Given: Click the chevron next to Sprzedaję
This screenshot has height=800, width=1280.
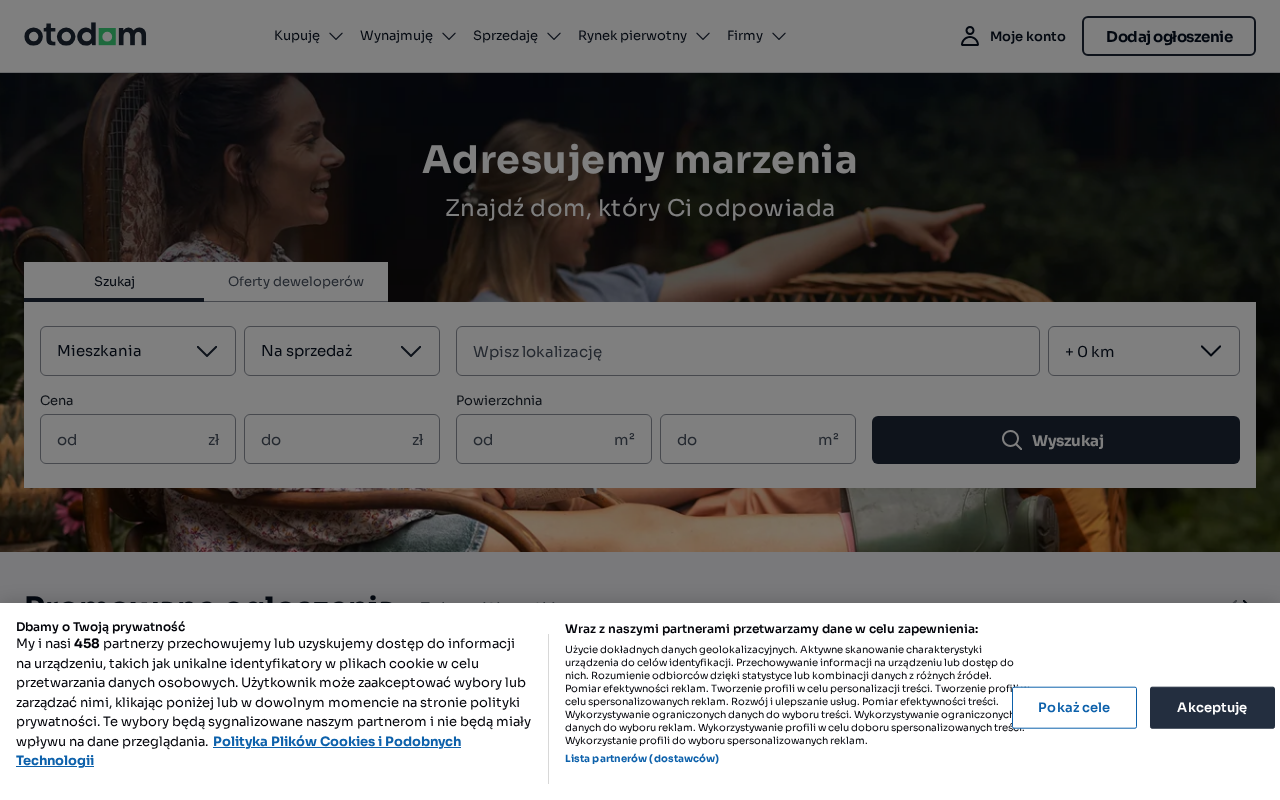Looking at the screenshot, I should pos(554,36).
